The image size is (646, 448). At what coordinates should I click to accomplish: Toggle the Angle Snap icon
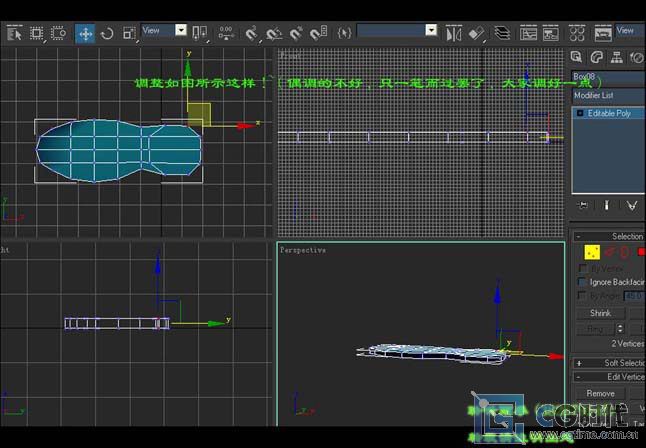click(274, 34)
